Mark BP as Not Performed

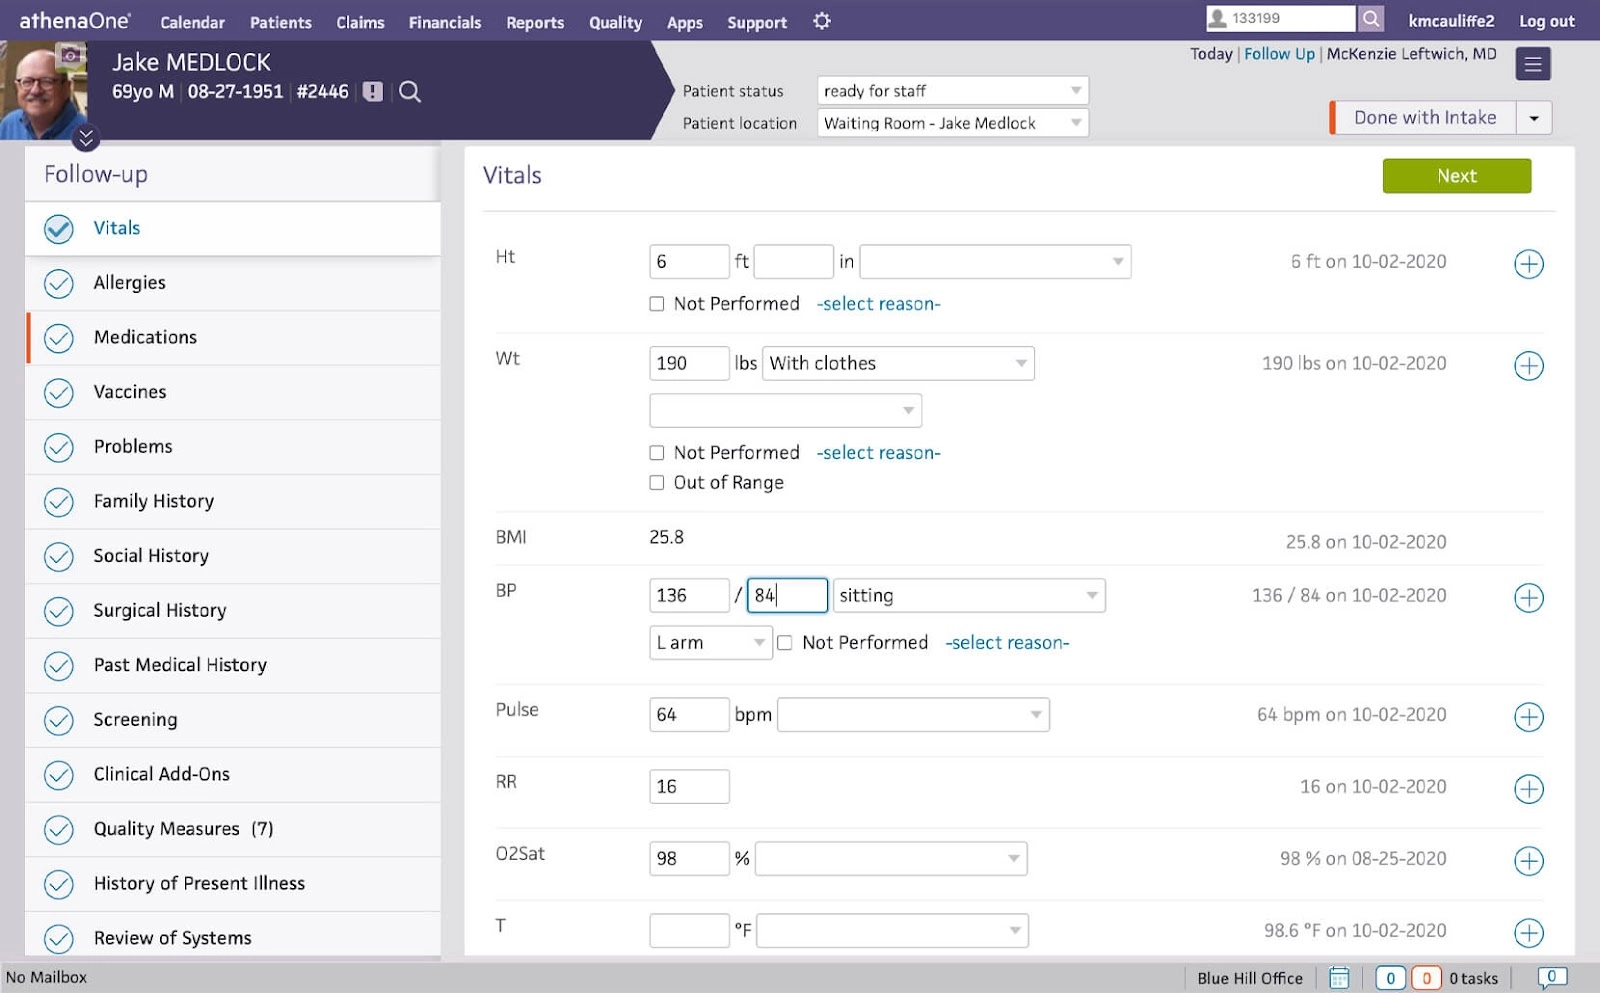(785, 642)
